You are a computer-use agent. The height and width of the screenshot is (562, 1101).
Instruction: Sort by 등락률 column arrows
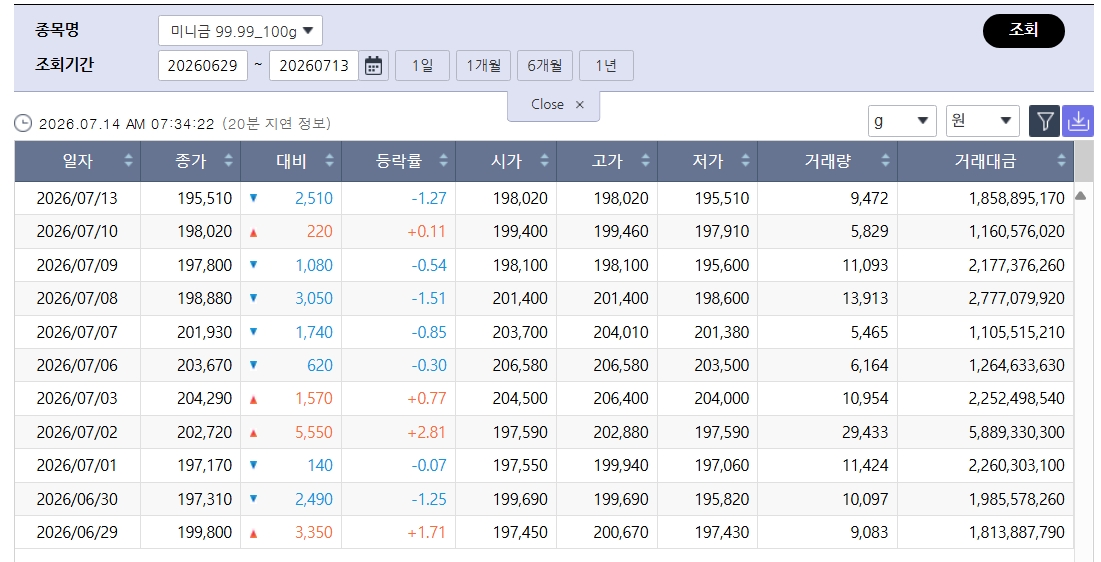(443, 161)
